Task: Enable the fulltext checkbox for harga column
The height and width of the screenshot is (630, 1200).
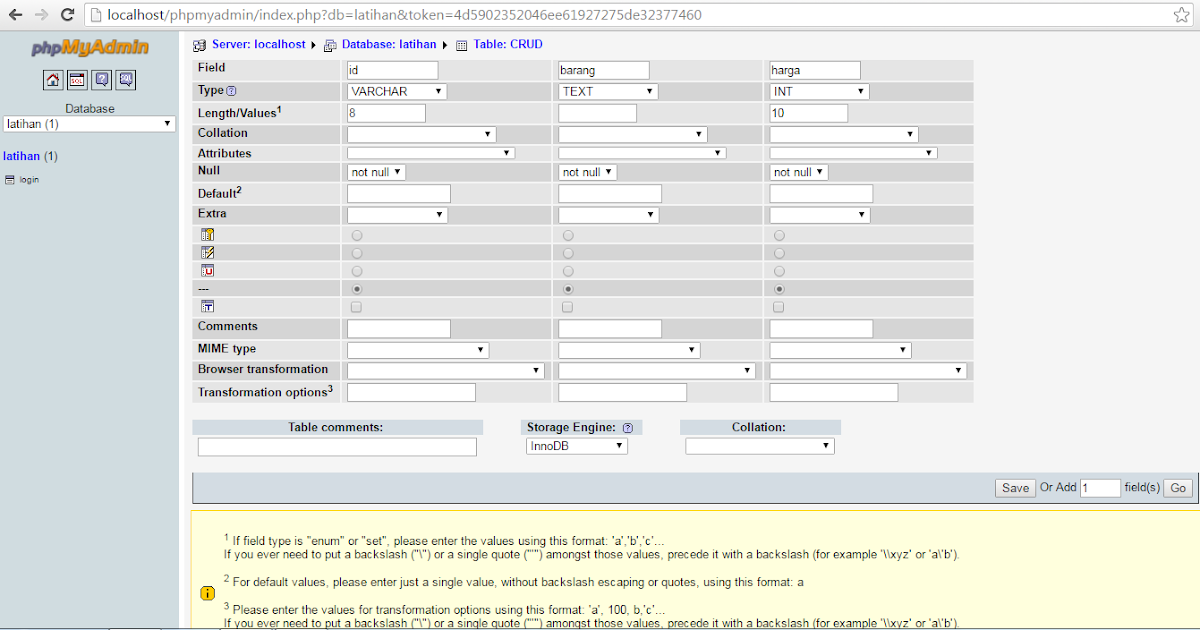Action: (x=778, y=307)
